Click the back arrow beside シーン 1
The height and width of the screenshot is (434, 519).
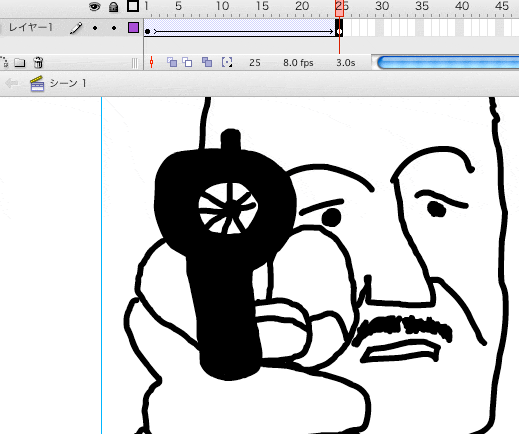click(x=12, y=83)
